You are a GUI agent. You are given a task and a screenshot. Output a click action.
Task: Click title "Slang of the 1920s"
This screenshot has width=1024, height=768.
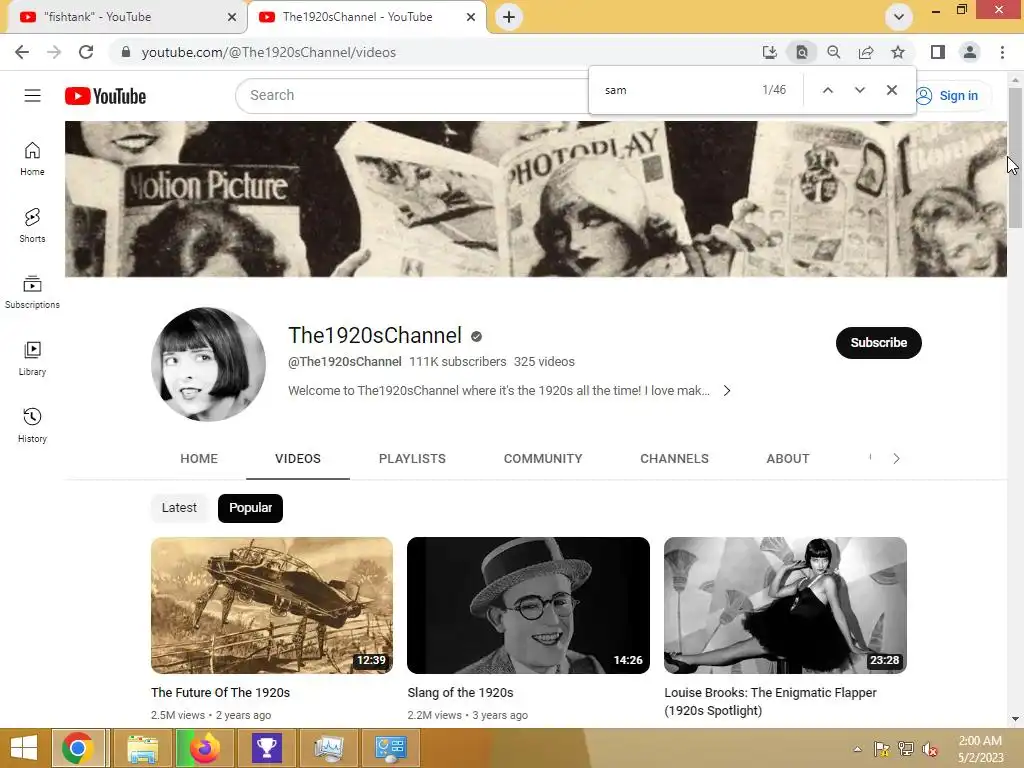click(x=460, y=692)
